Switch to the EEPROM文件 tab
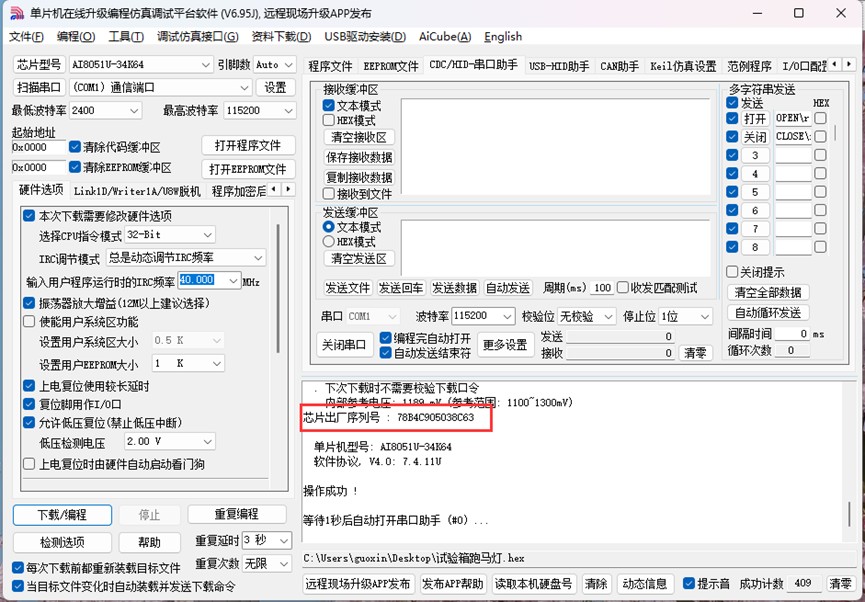This screenshot has height=602, width=865. coord(391,66)
